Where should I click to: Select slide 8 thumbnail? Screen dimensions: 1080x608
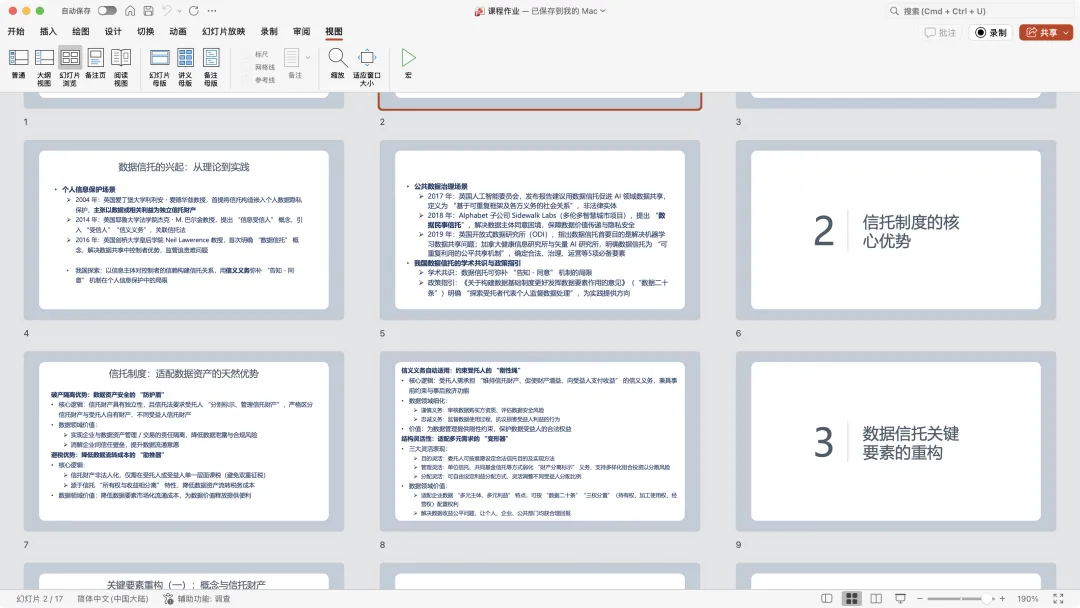[x=540, y=441]
